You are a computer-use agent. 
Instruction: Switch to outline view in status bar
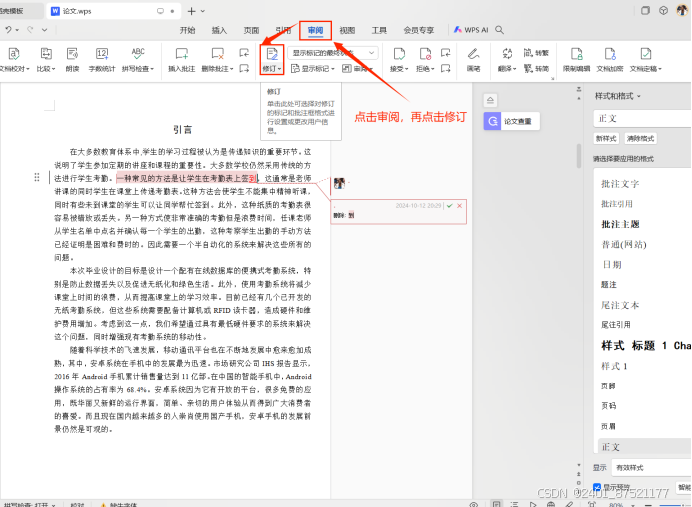click(515, 504)
